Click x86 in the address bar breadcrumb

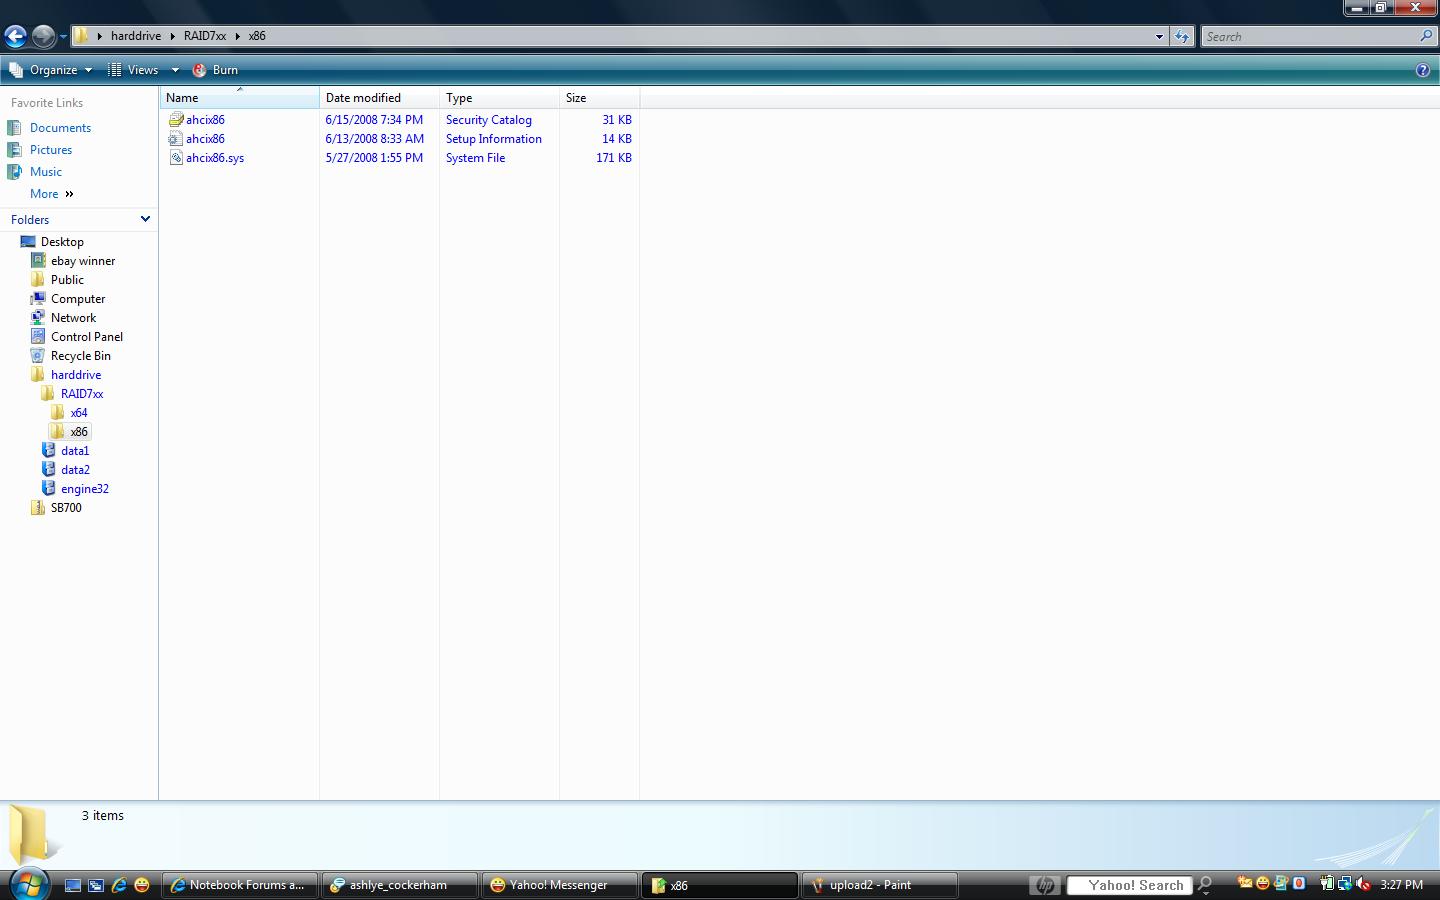click(257, 36)
